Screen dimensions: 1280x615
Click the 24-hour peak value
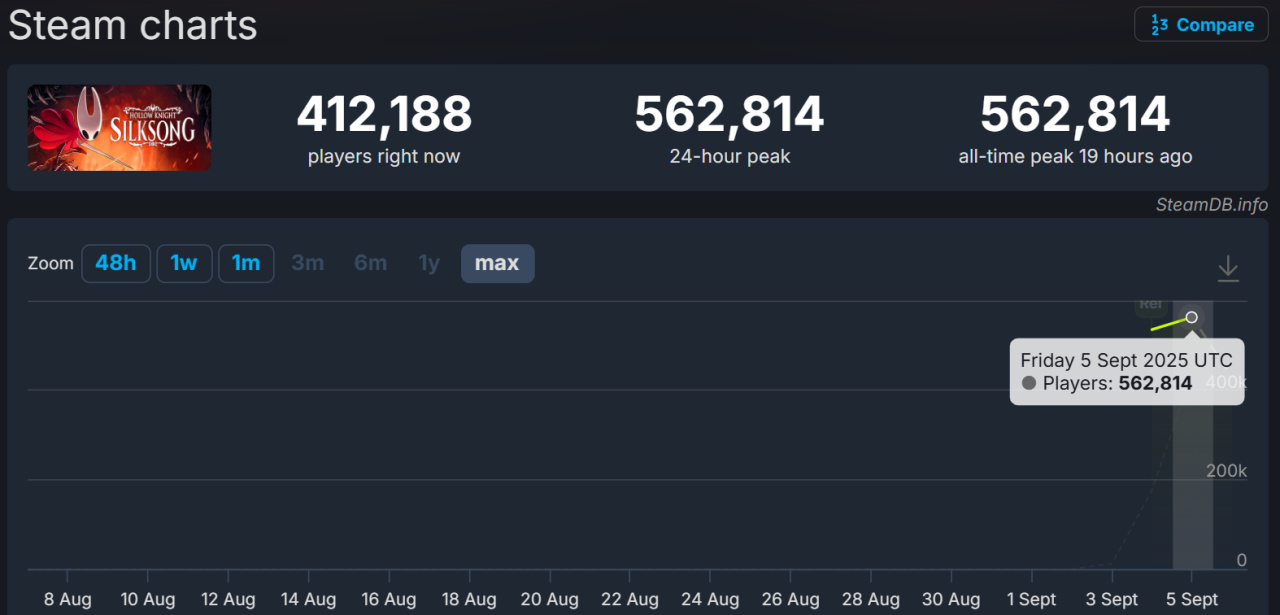coord(730,114)
